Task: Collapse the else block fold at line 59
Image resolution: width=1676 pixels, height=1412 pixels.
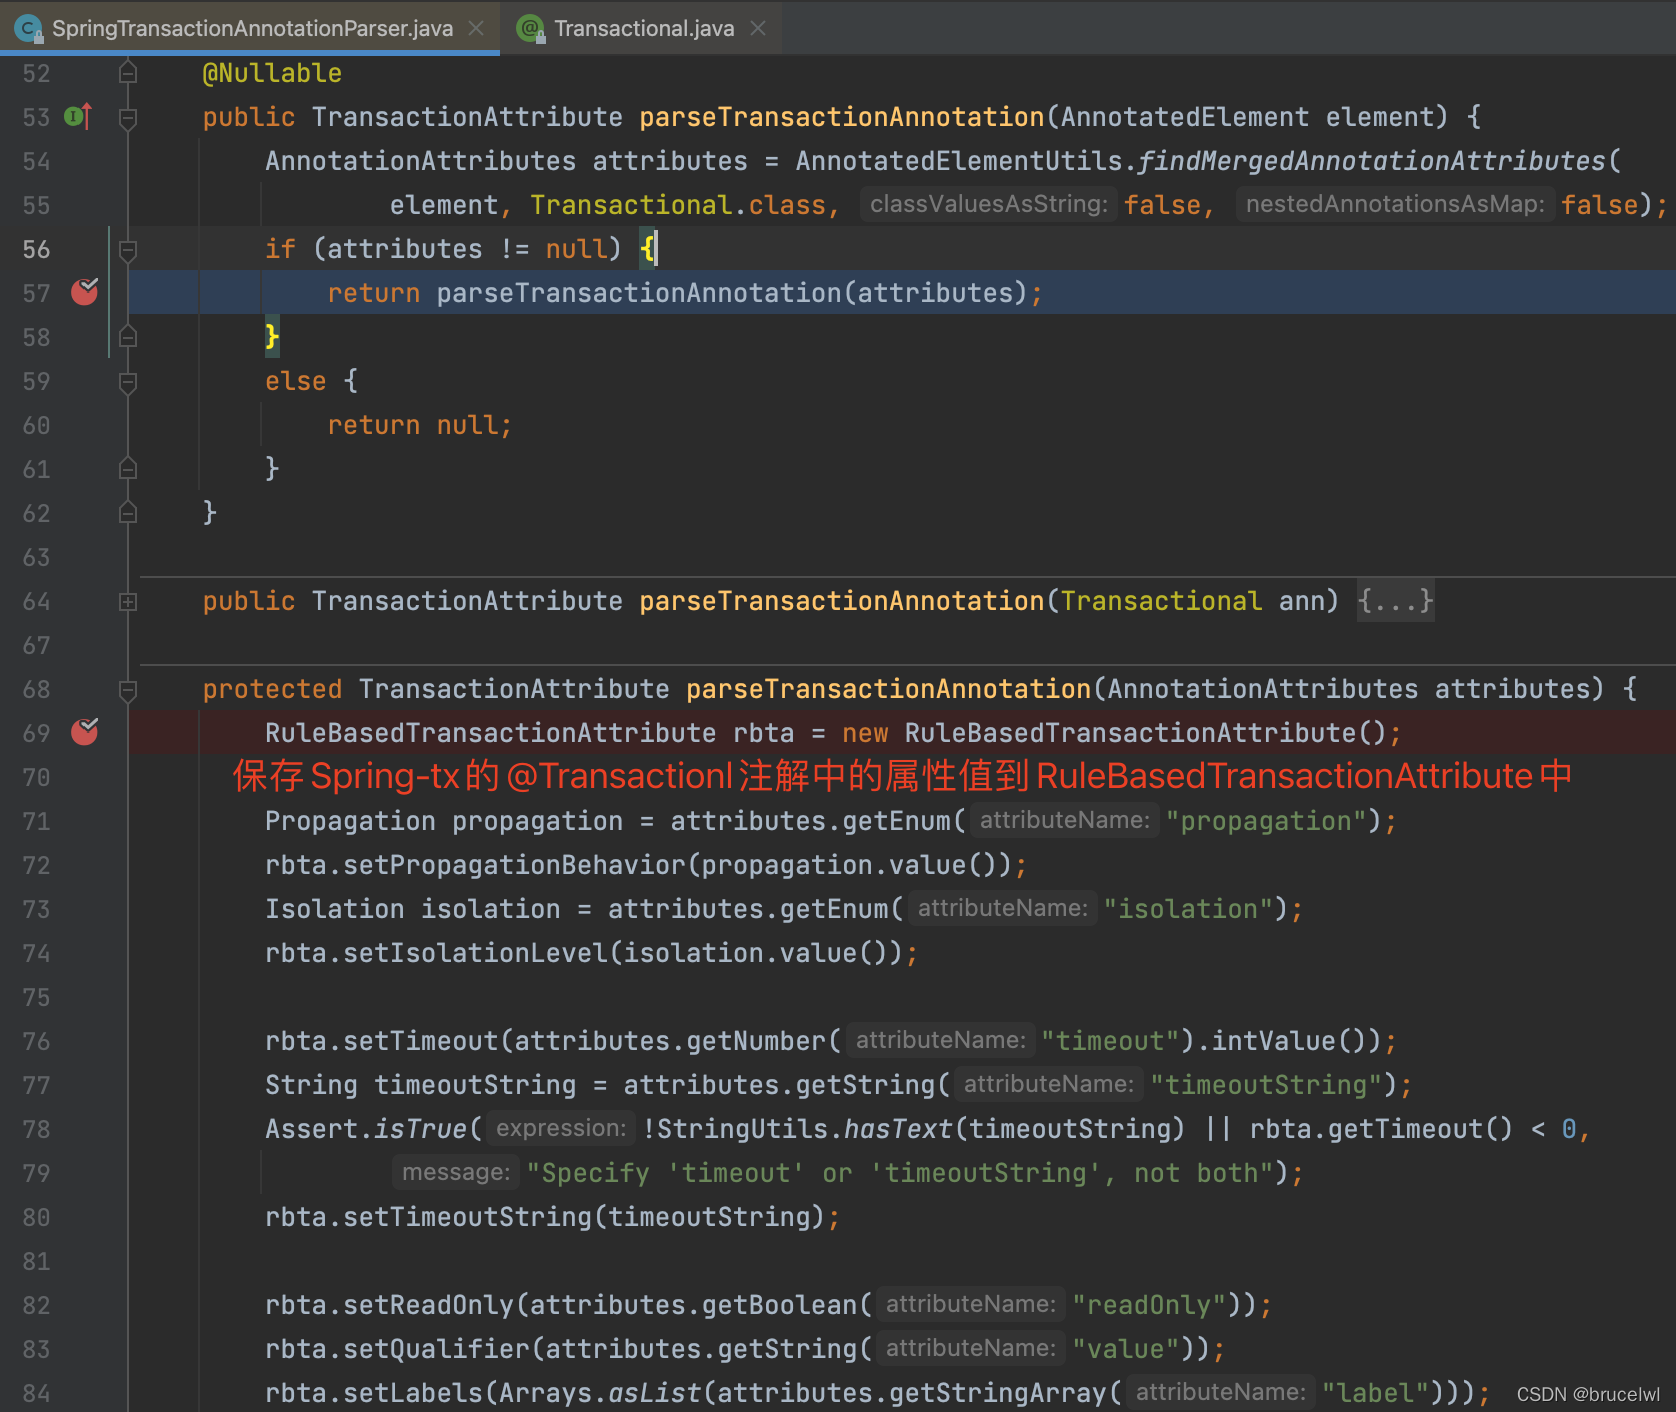Action: (x=128, y=382)
